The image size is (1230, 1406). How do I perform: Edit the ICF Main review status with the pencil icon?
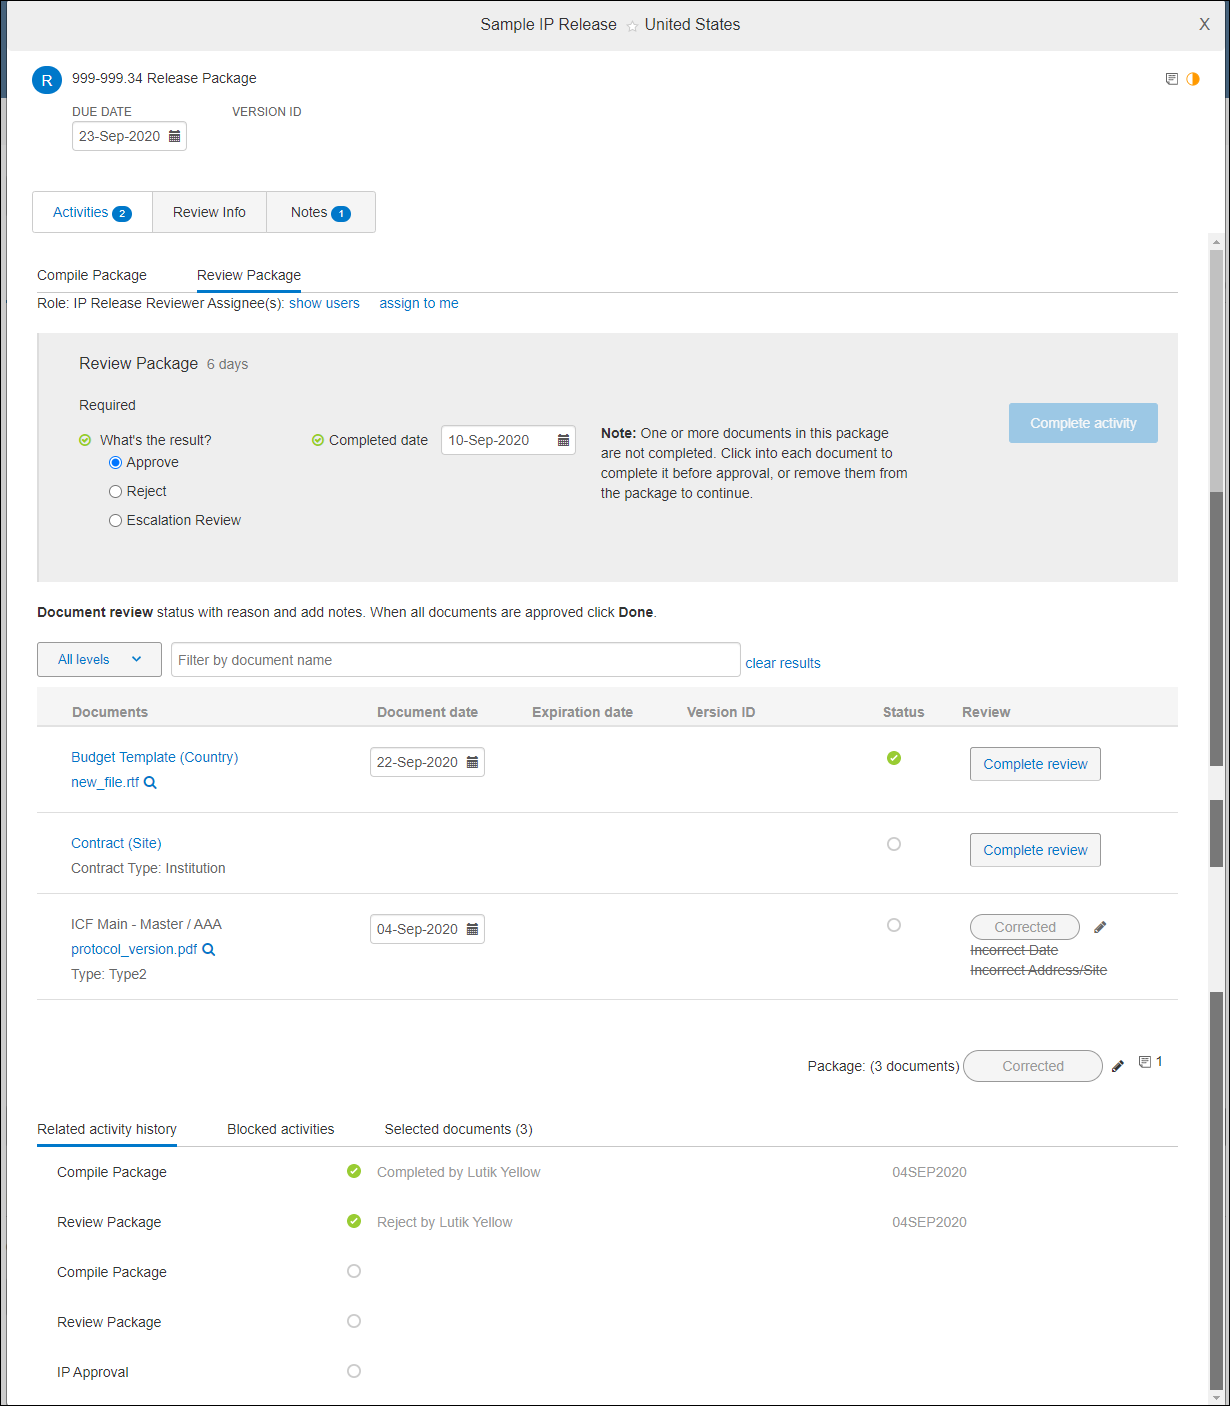[1099, 927]
